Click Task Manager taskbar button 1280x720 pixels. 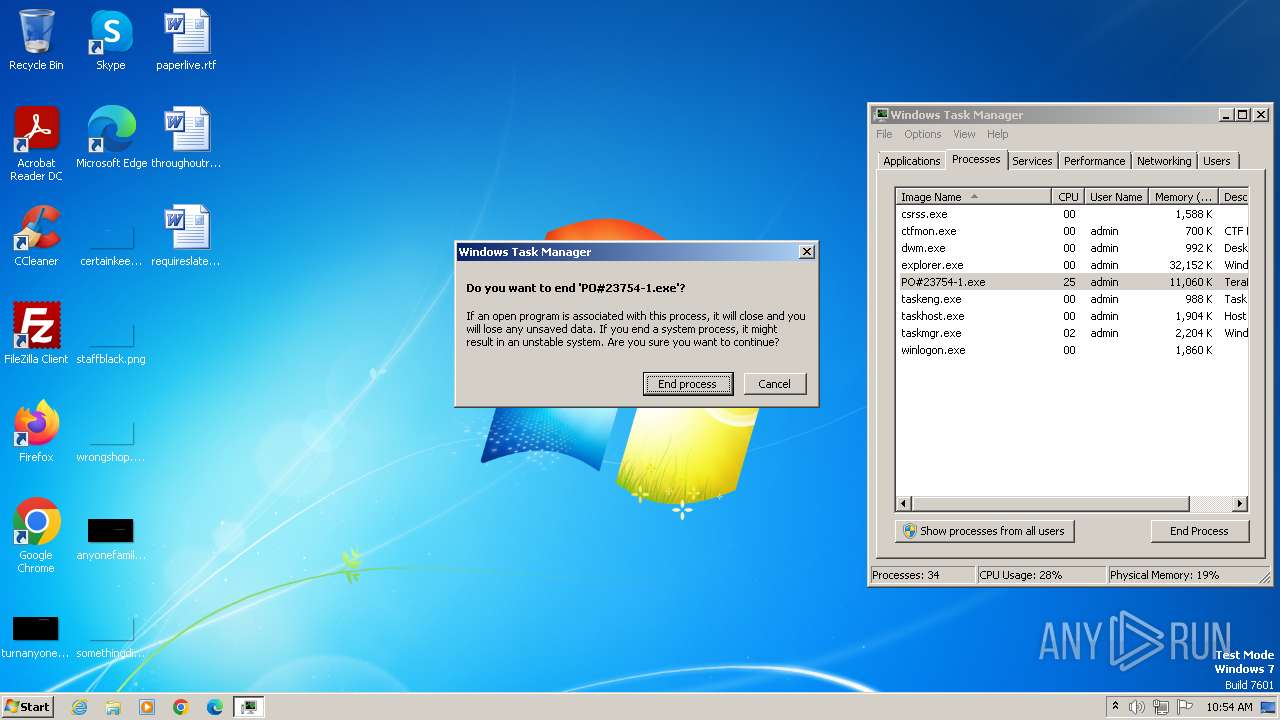248,707
